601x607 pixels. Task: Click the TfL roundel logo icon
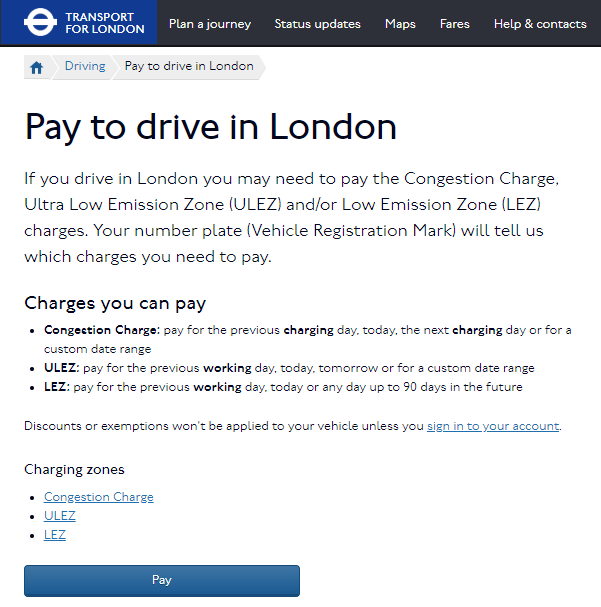point(40,22)
